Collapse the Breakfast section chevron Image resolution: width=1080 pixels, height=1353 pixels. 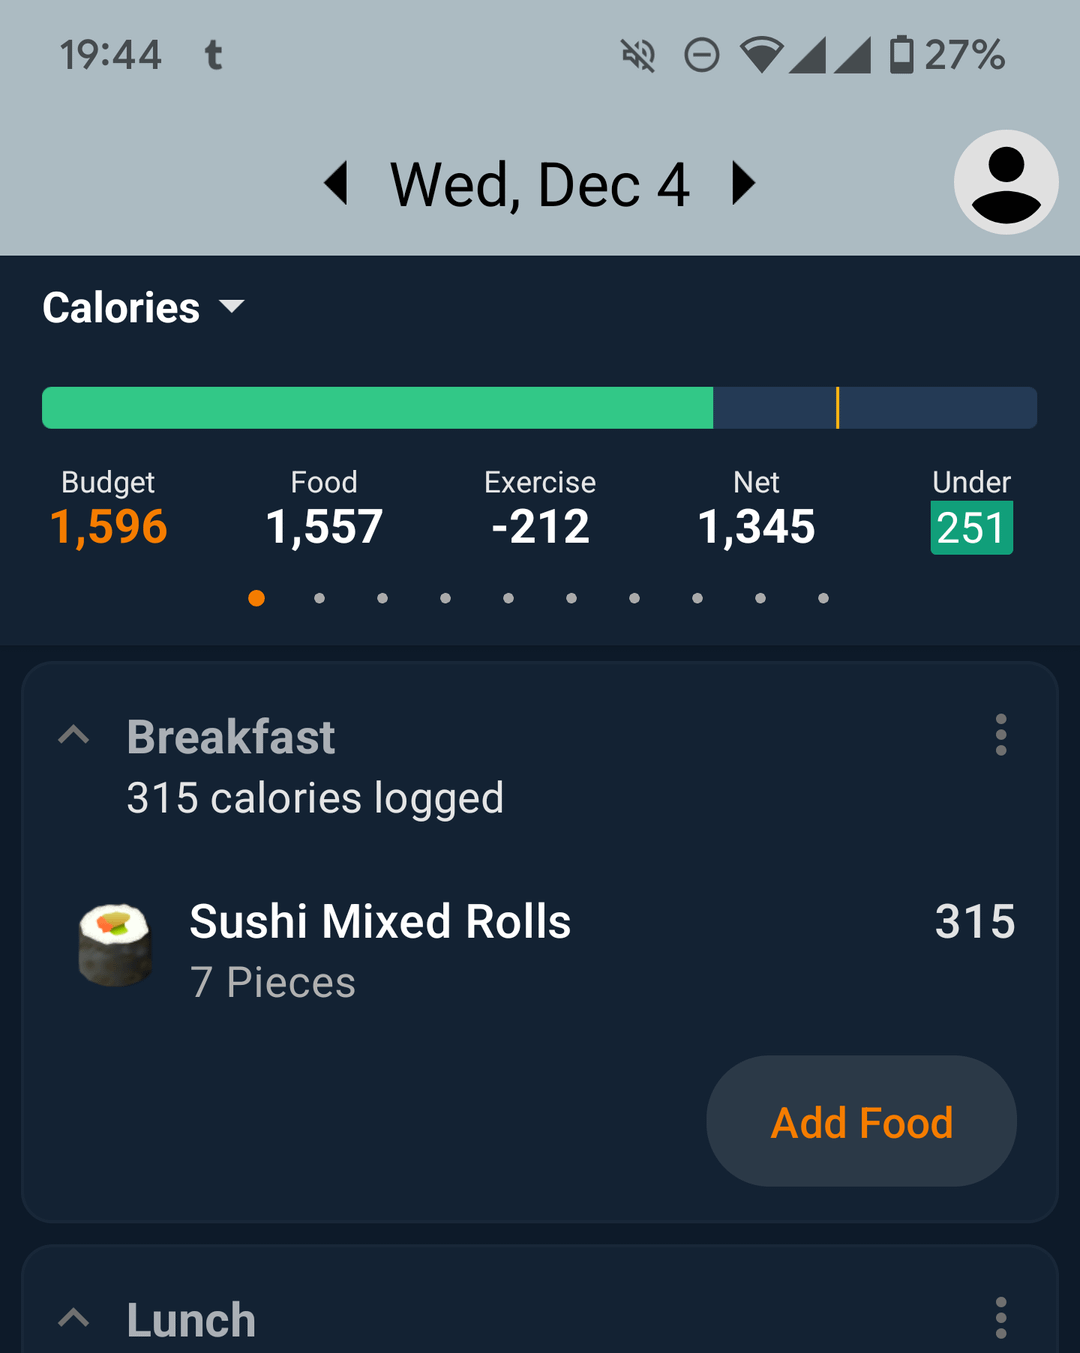tap(74, 736)
